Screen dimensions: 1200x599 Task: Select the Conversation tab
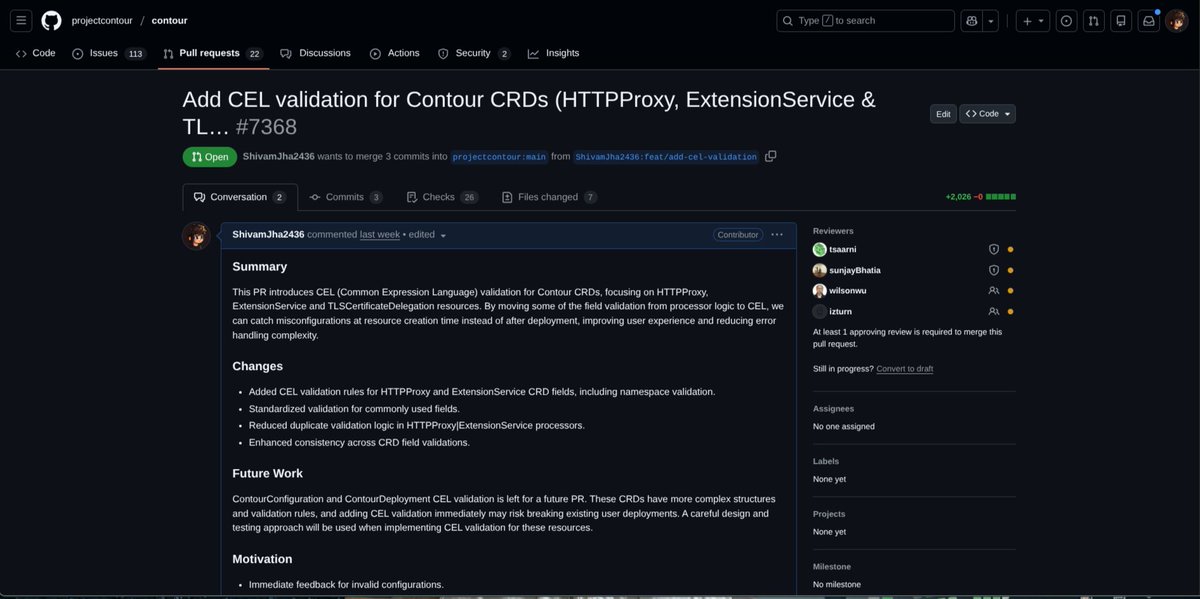(240, 197)
